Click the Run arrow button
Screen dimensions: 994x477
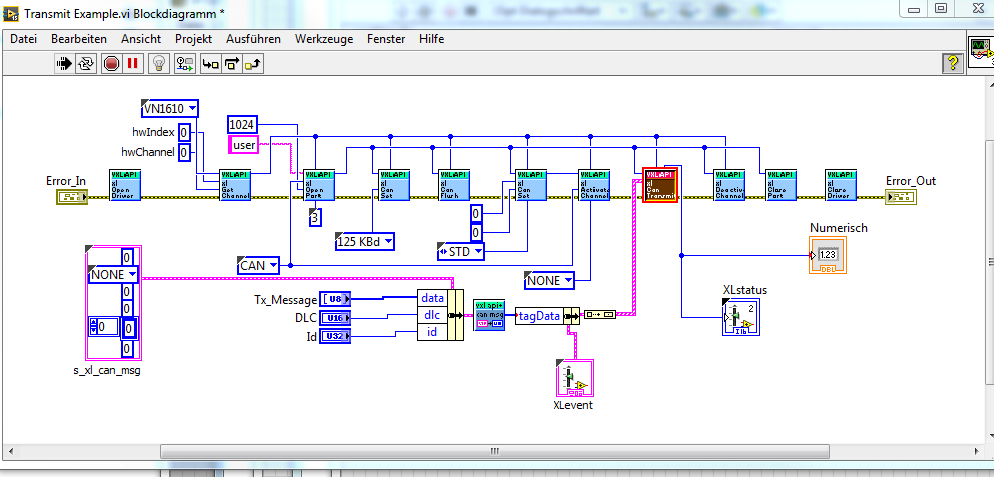click(65, 63)
